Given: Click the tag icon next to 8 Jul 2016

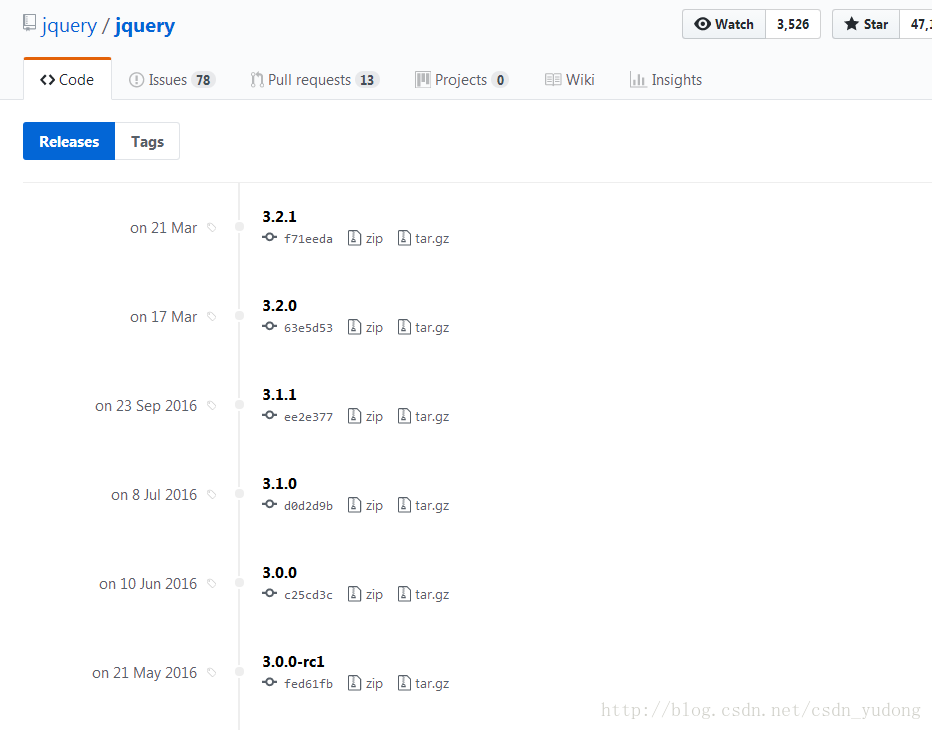Looking at the screenshot, I should [x=212, y=495].
